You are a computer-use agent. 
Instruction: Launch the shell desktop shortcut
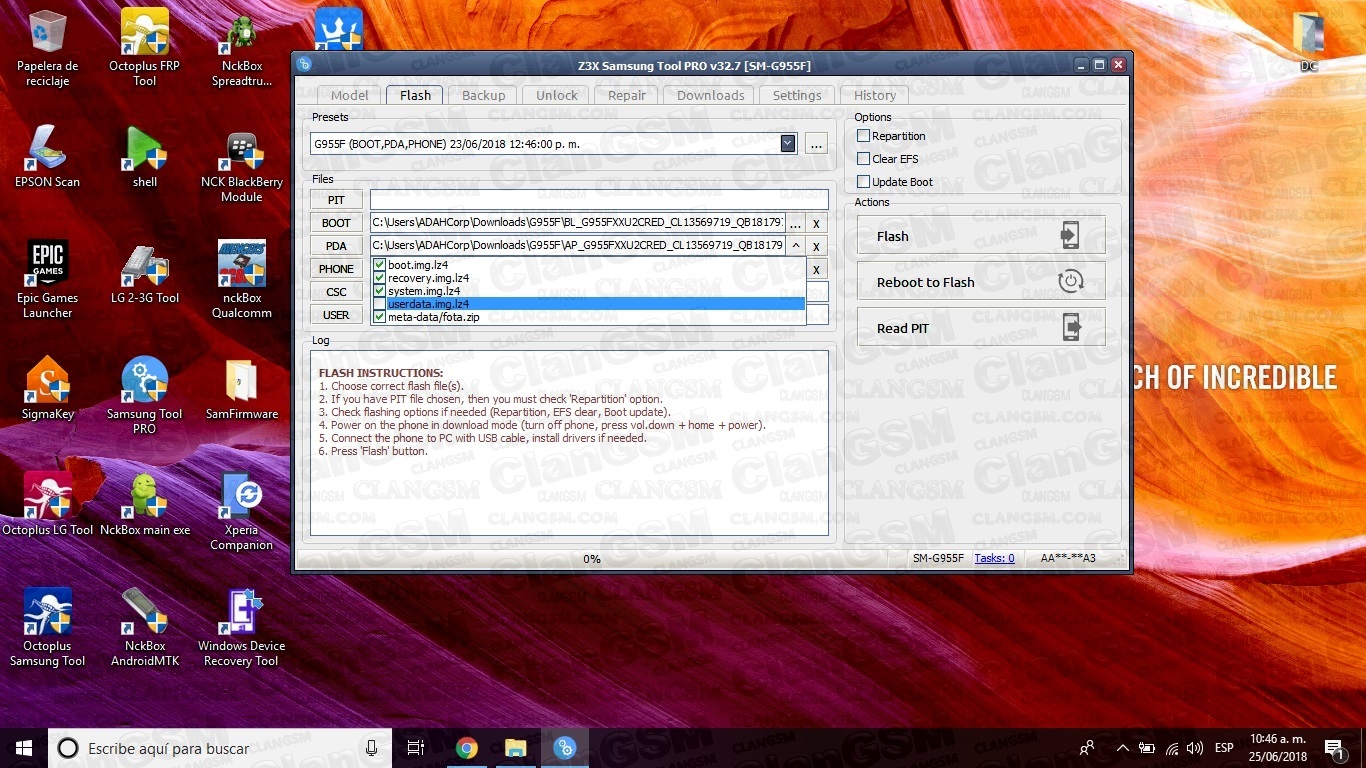(145, 156)
